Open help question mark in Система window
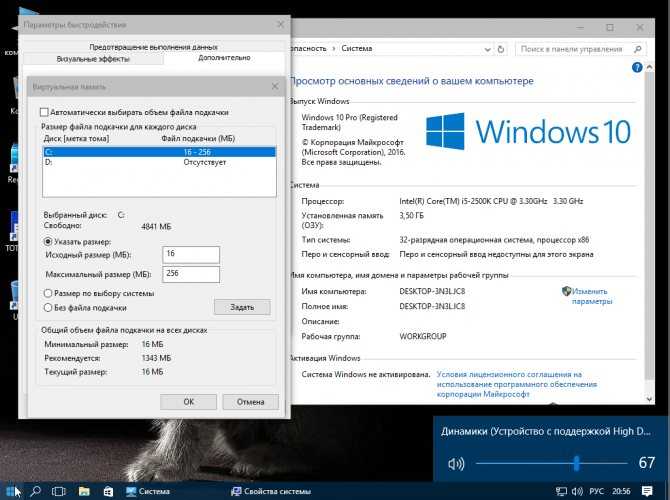670x500 pixels. pos(637,67)
